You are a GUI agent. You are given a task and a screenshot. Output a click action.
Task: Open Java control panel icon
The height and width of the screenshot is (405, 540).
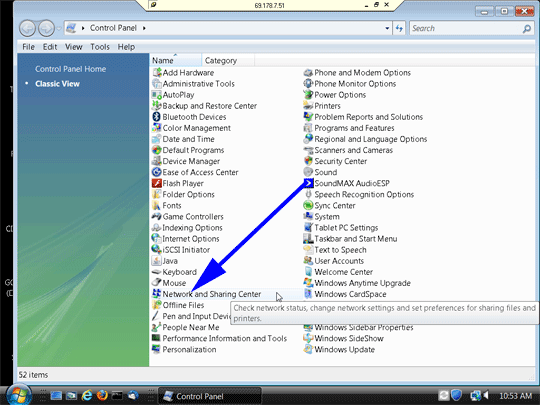tap(157, 261)
